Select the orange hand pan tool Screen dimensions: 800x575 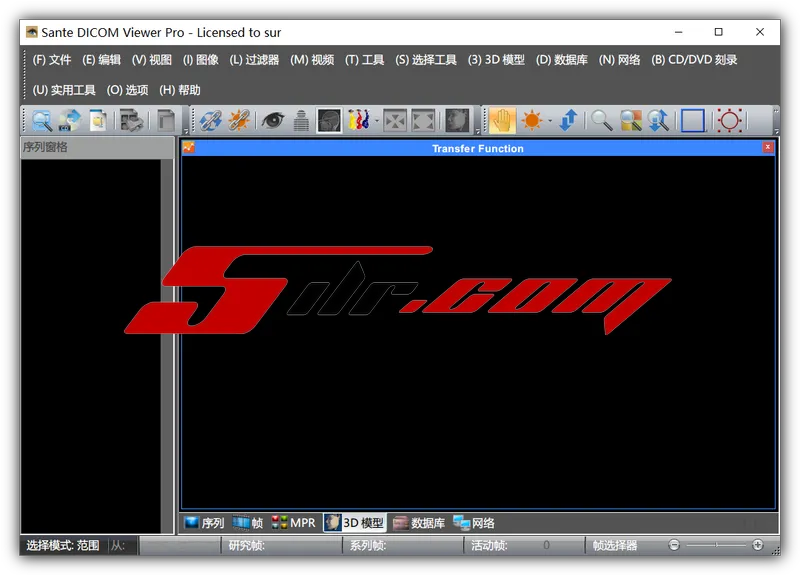point(502,120)
